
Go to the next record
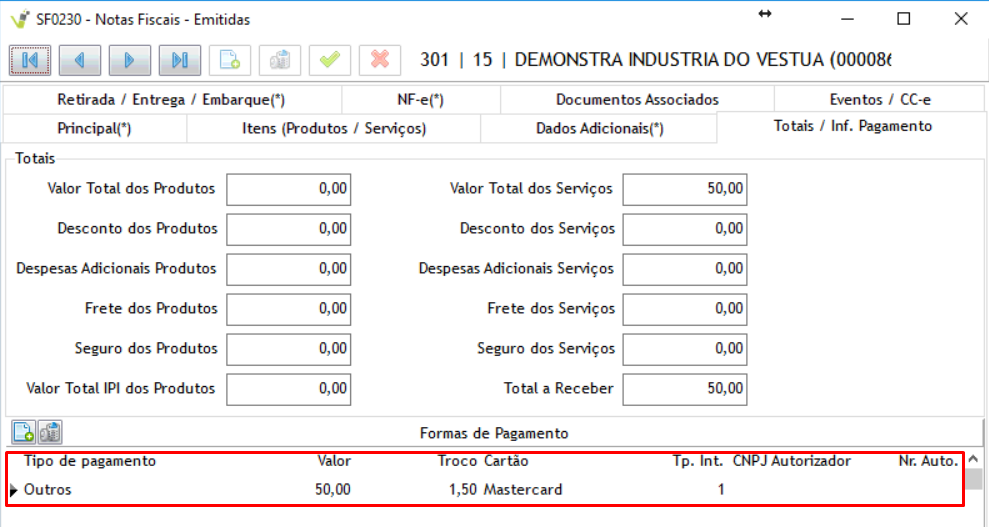click(130, 60)
